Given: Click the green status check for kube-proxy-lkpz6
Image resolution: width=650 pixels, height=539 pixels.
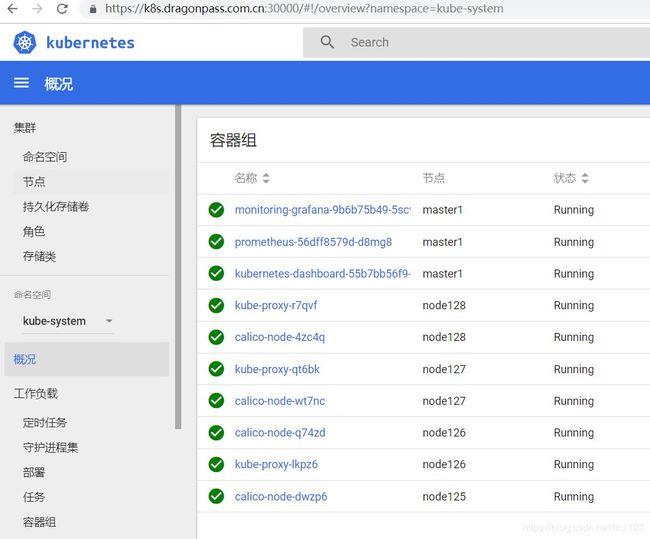Looking at the screenshot, I should [x=216, y=464].
